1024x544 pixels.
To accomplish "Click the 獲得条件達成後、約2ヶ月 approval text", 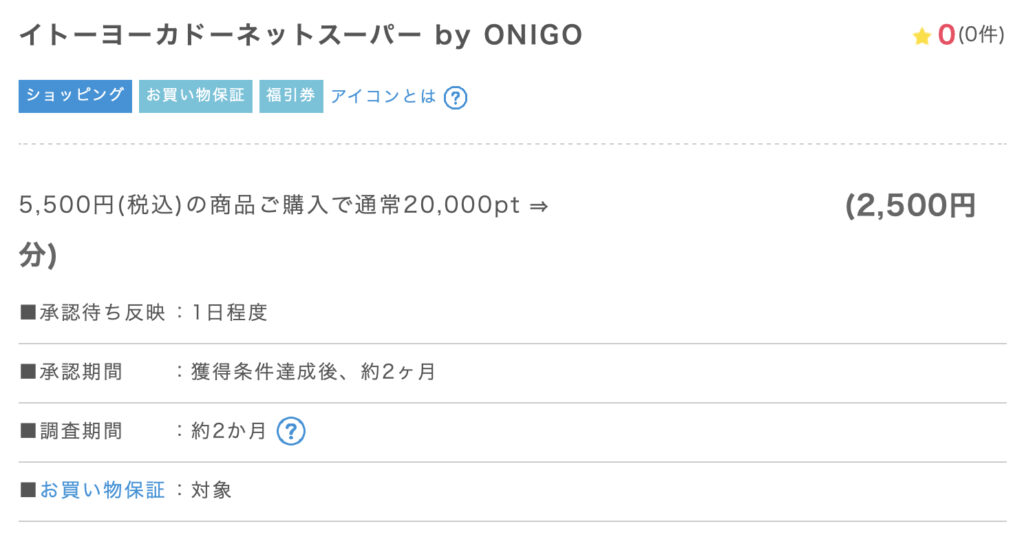I will pos(313,372).
